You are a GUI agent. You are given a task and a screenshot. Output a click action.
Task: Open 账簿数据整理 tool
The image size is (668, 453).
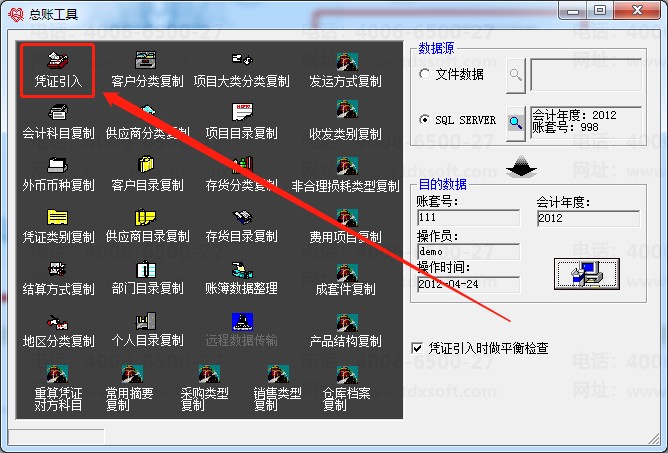[241, 278]
